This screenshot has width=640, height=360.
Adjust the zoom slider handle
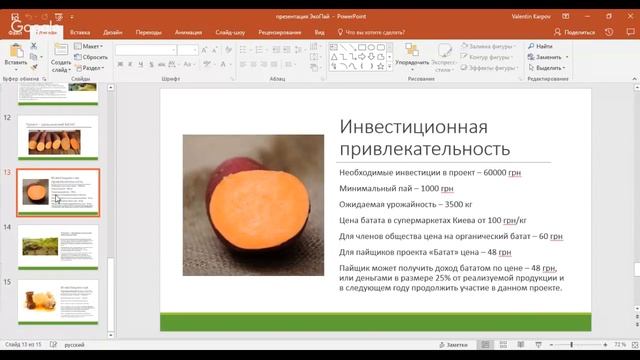571,345
